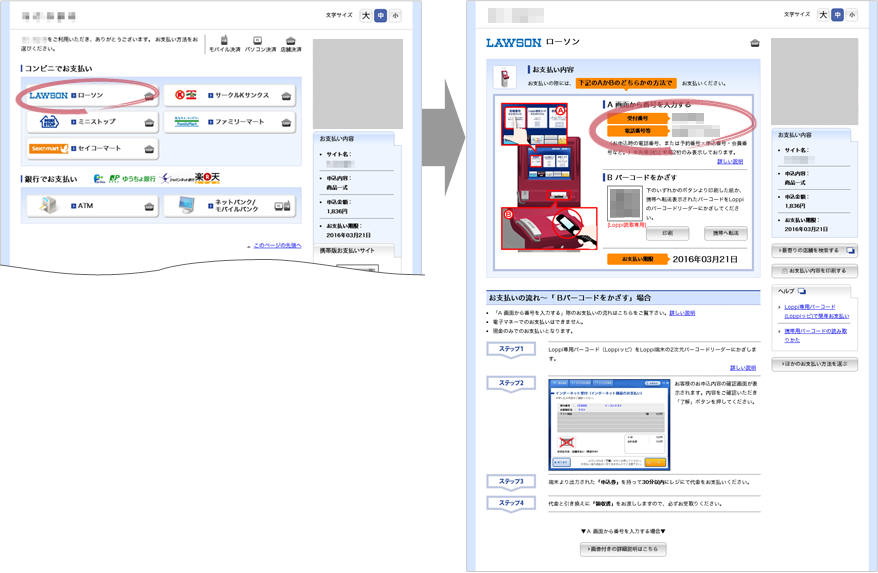Open Loppi専用バーコード help link
The height and width of the screenshot is (573, 878).
816,311
